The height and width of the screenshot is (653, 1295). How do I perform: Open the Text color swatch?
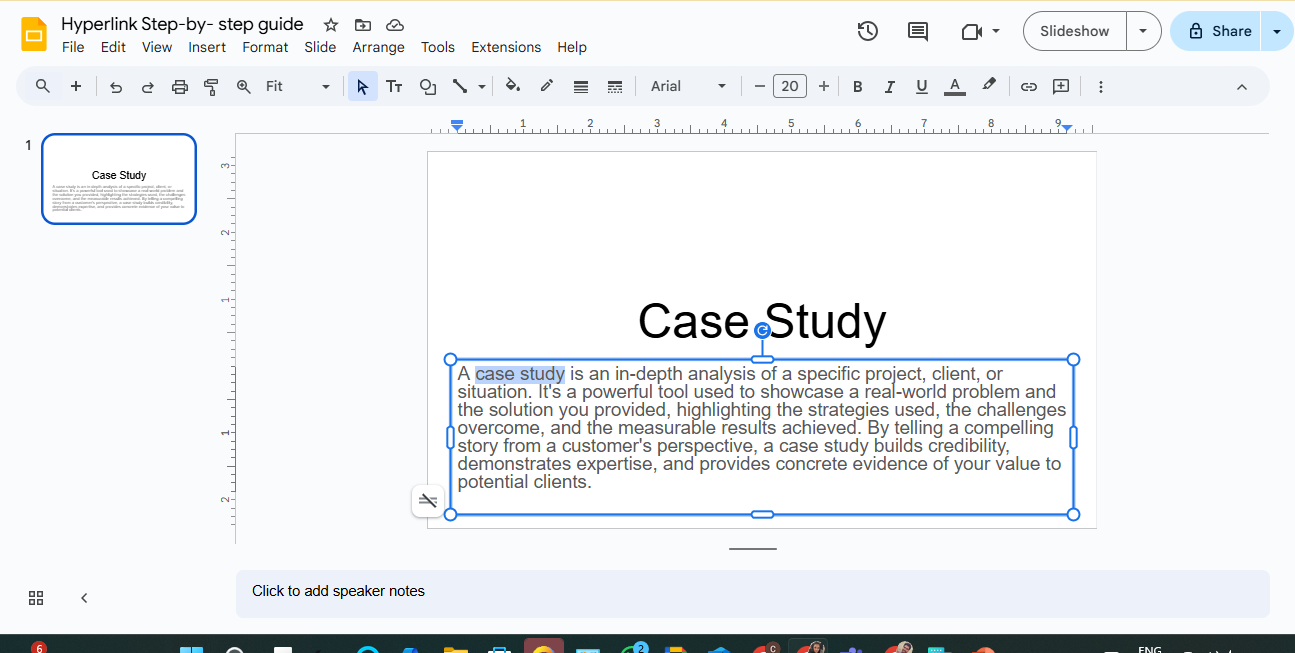954,86
